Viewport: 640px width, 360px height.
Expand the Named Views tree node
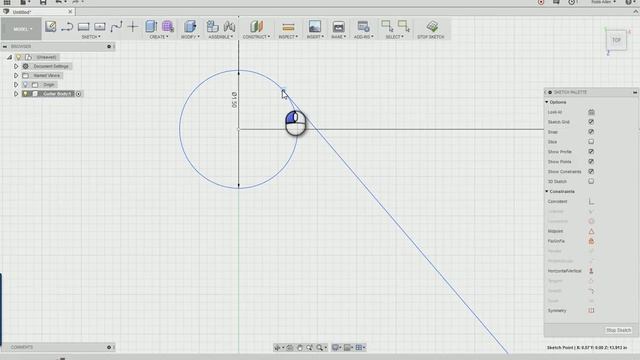click(x=16, y=76)
